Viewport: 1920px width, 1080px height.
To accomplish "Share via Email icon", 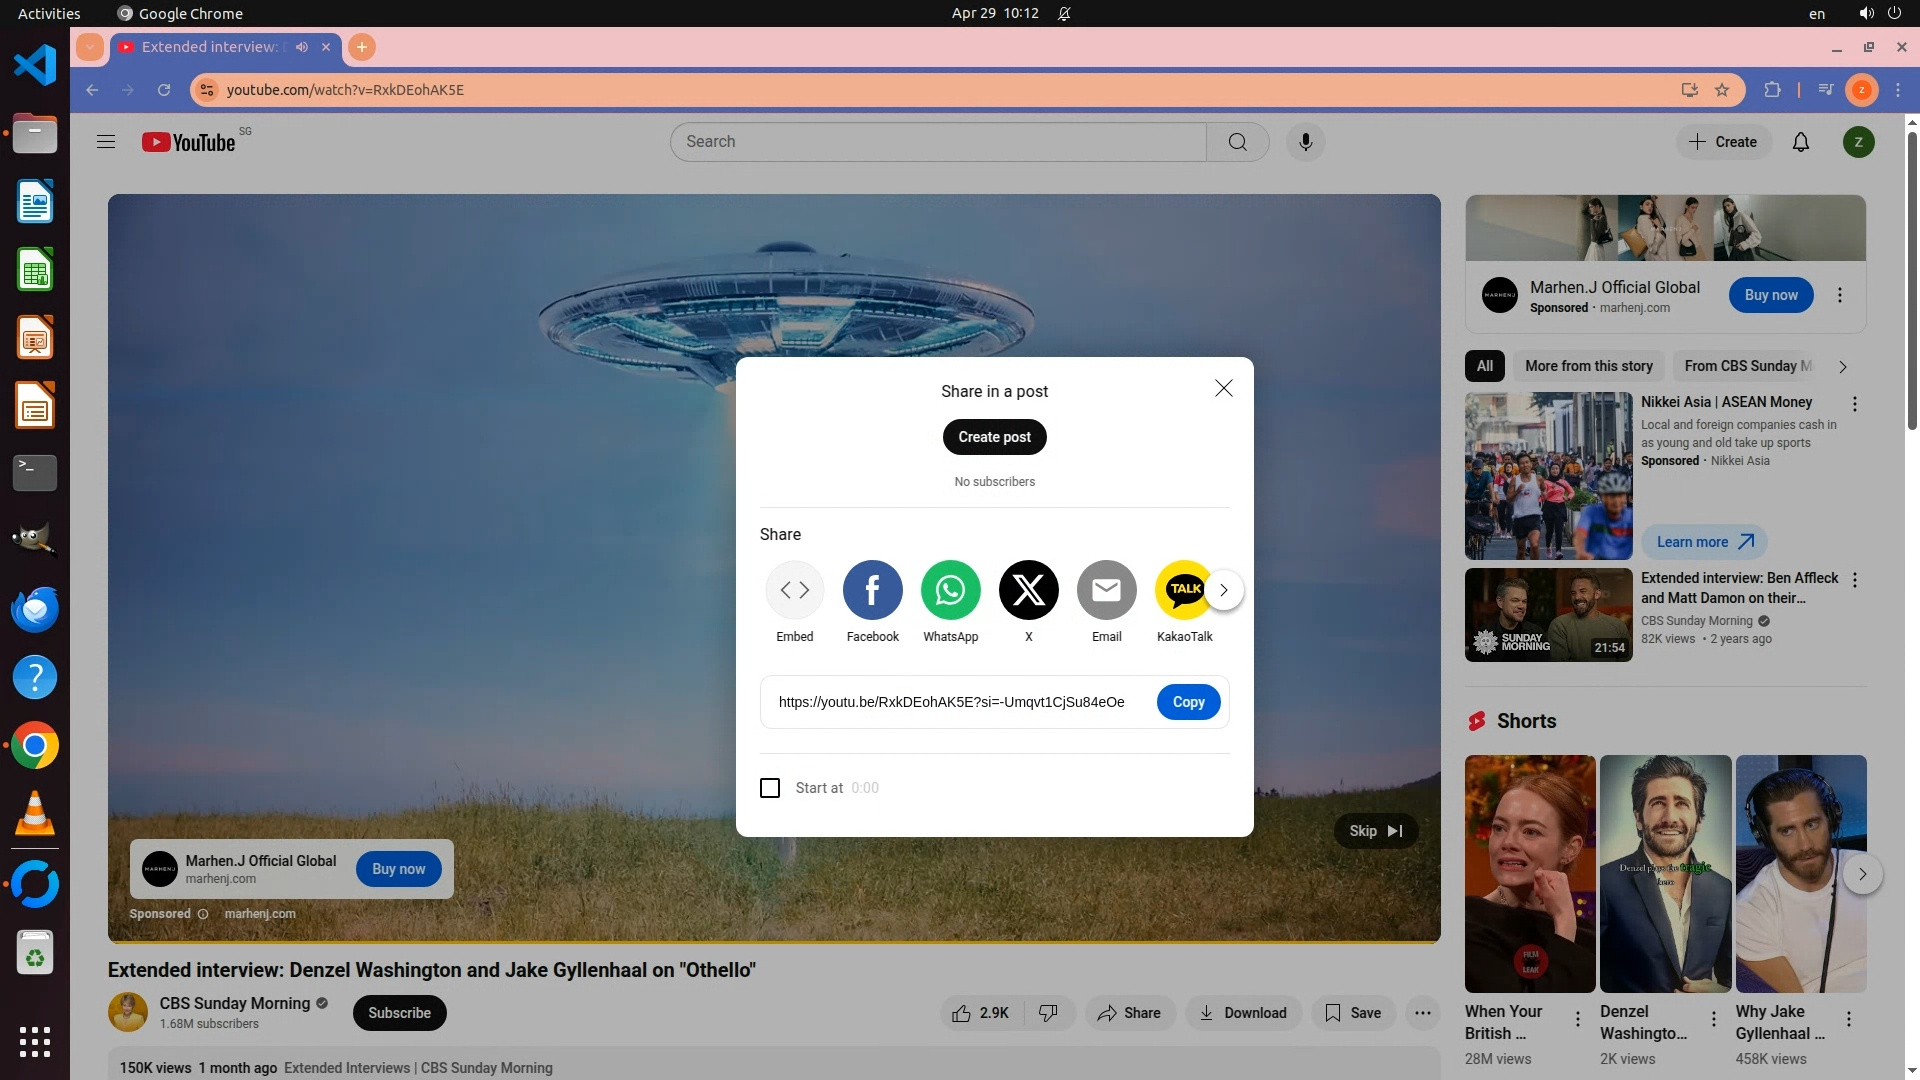I will 1106,590.
